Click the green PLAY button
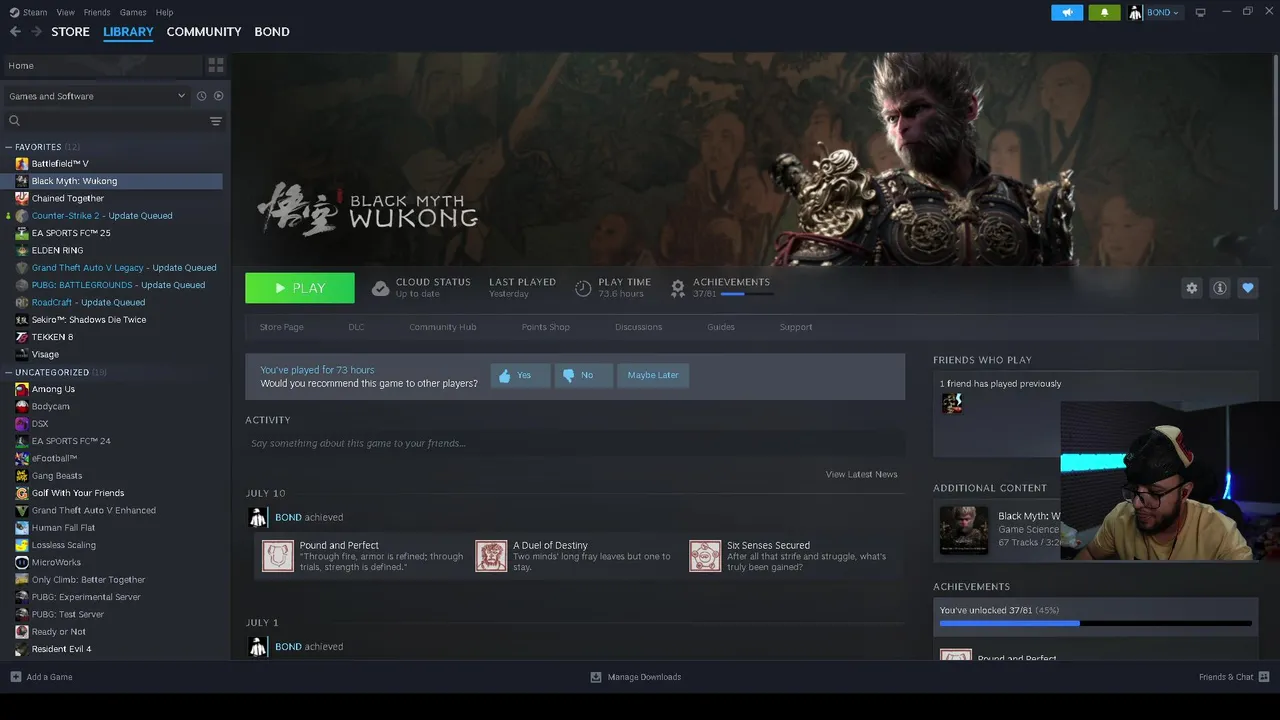 300,288
